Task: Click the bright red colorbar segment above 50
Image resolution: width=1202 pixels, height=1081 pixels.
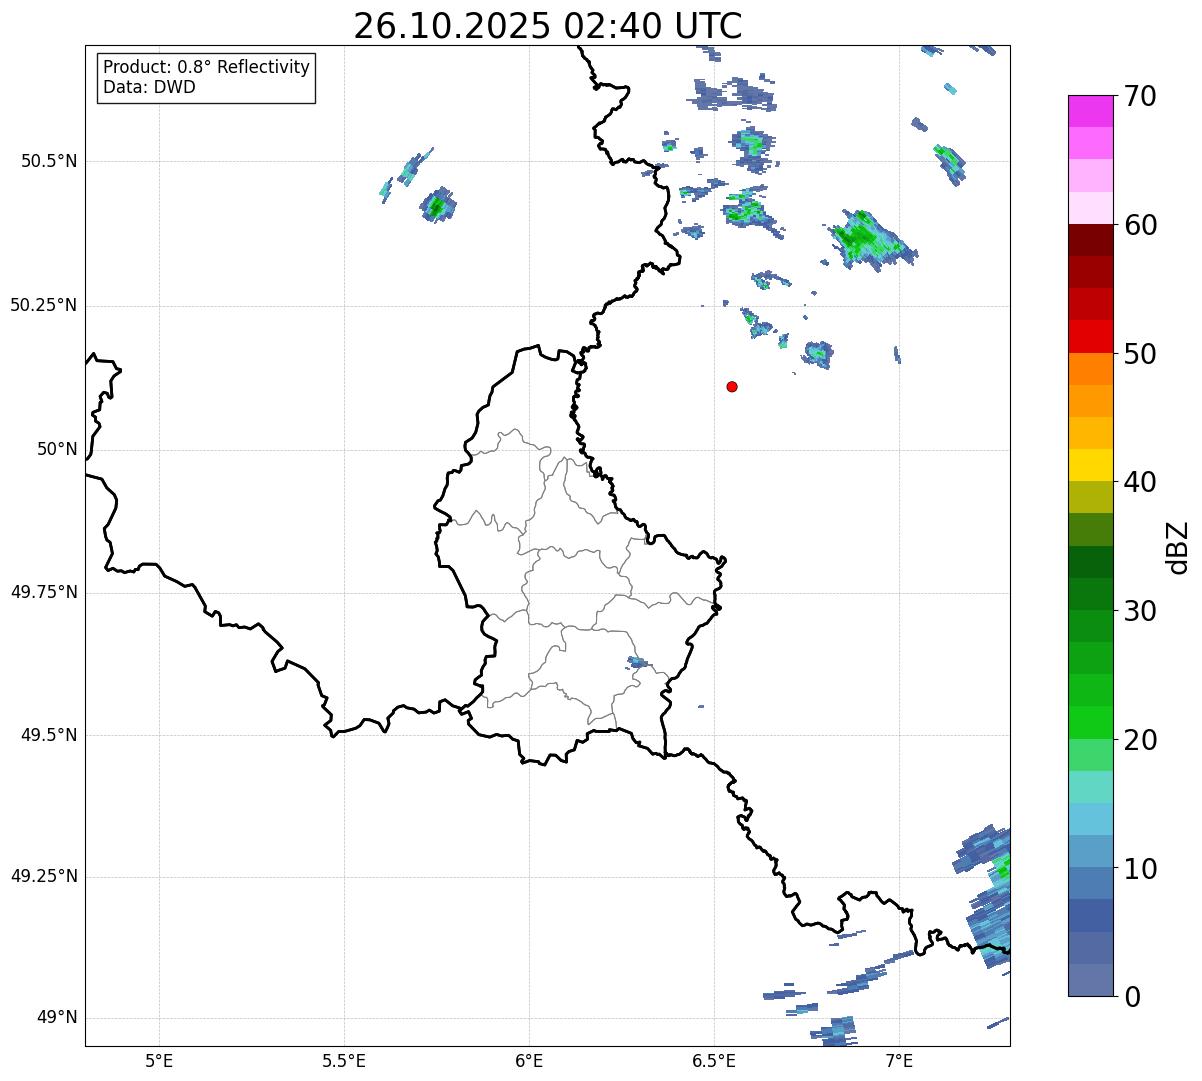Action: click(1090, 336)
